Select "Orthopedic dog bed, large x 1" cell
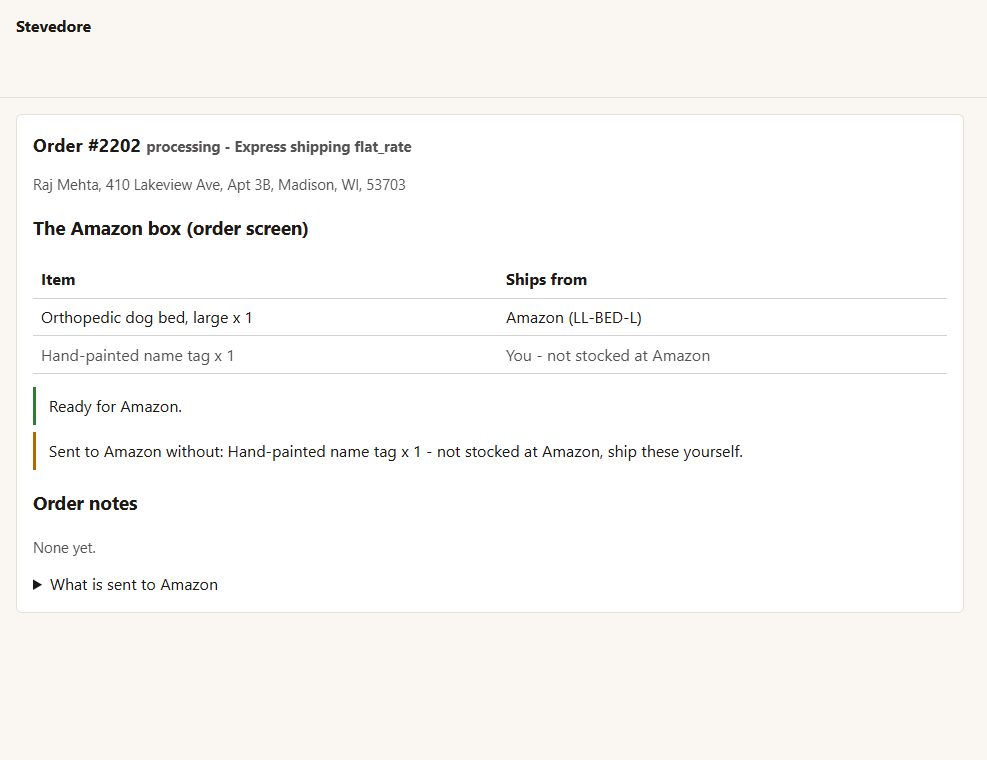The width and height of the screenshot is (987, 760). pyautogui.click(x=265, y=317)
